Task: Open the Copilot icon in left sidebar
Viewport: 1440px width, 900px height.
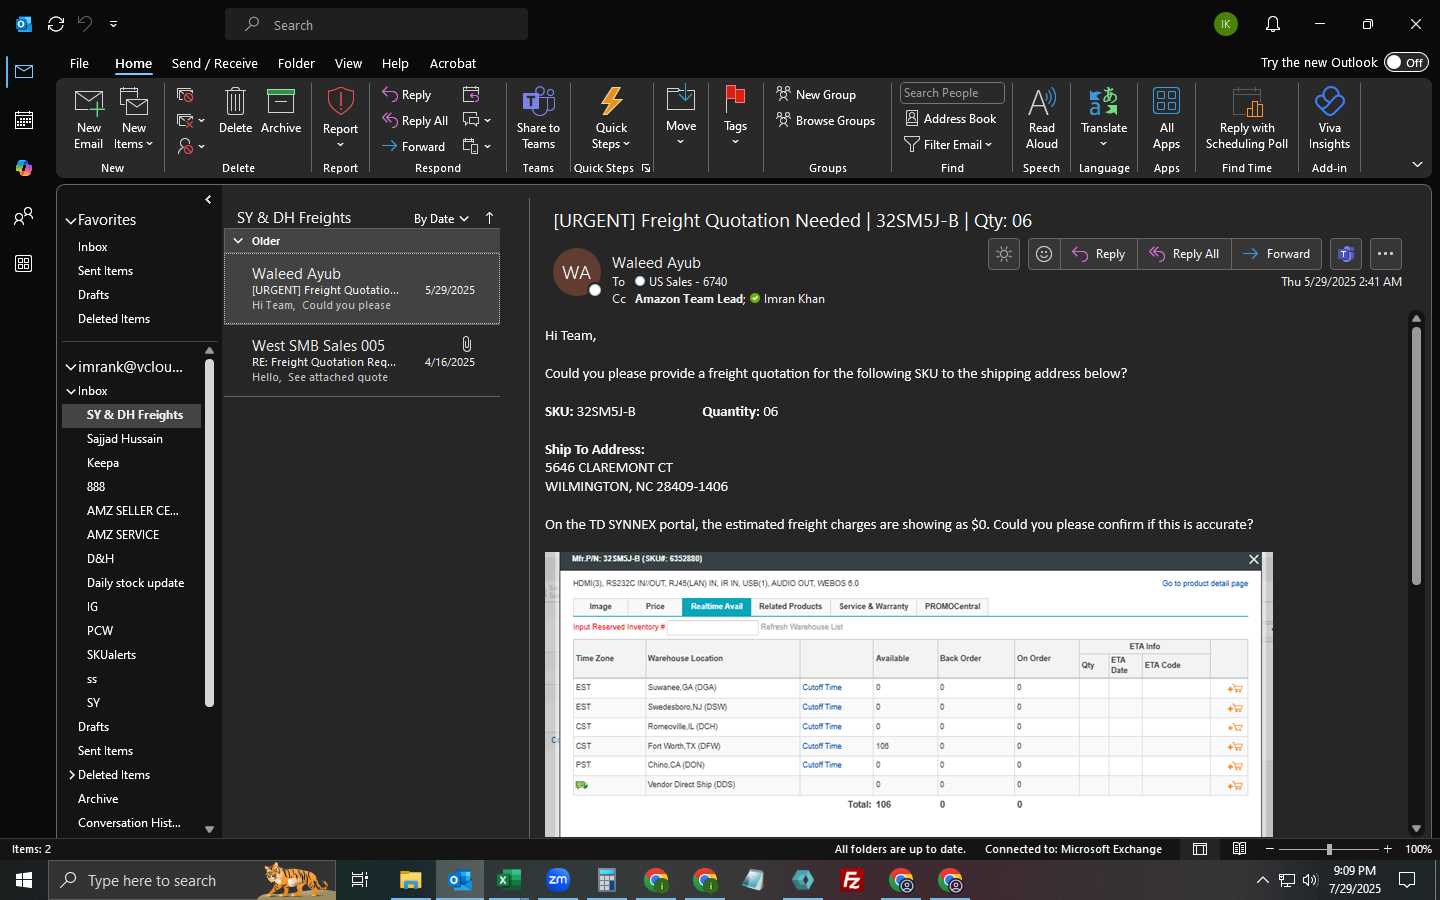Action: click(x=24, y=168)
